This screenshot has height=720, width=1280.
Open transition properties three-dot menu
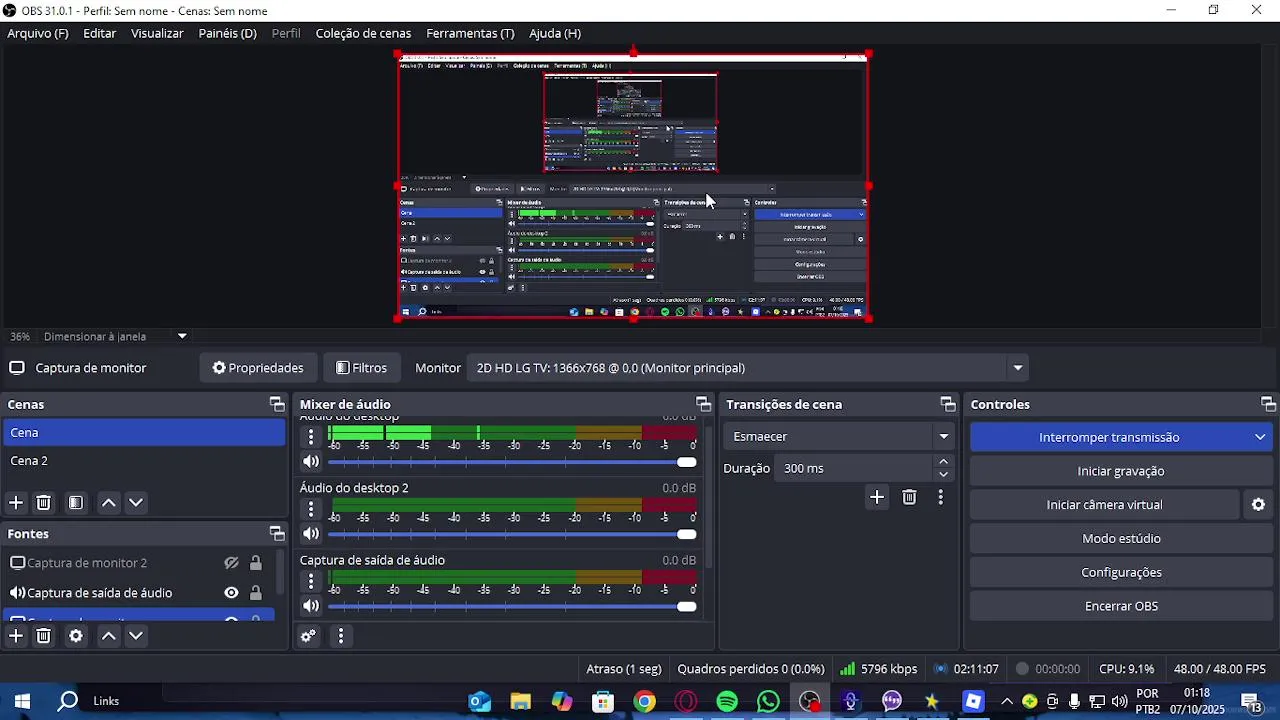[x=941, y=497]
